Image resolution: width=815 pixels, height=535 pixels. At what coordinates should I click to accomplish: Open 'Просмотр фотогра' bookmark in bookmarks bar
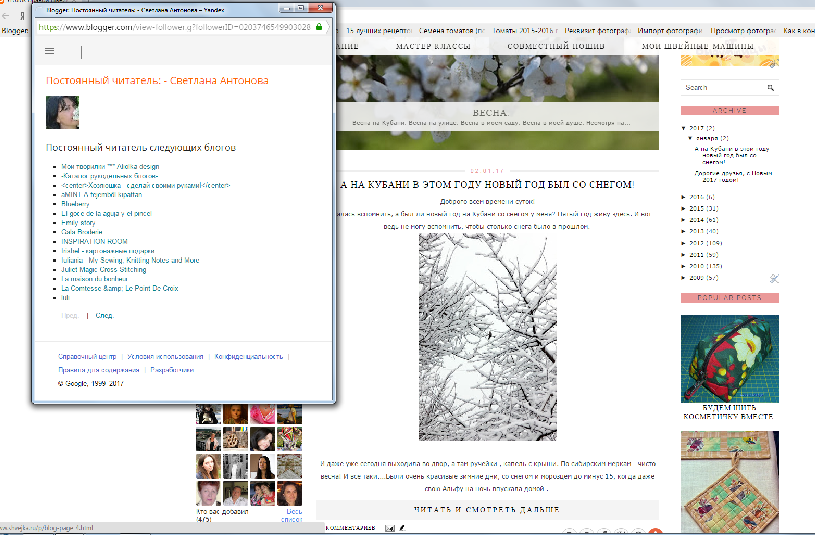click(x=743, y=31)
